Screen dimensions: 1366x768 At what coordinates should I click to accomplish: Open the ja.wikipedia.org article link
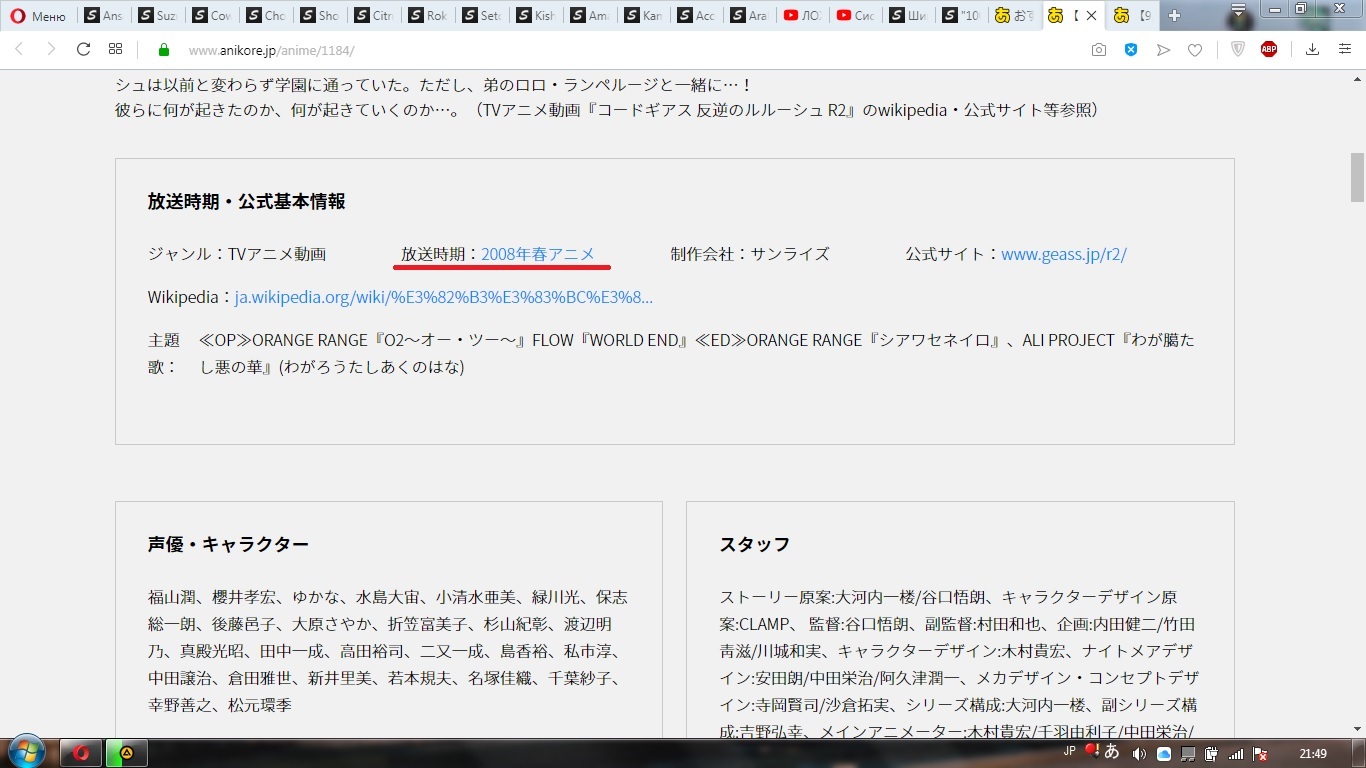pos(443,297)
